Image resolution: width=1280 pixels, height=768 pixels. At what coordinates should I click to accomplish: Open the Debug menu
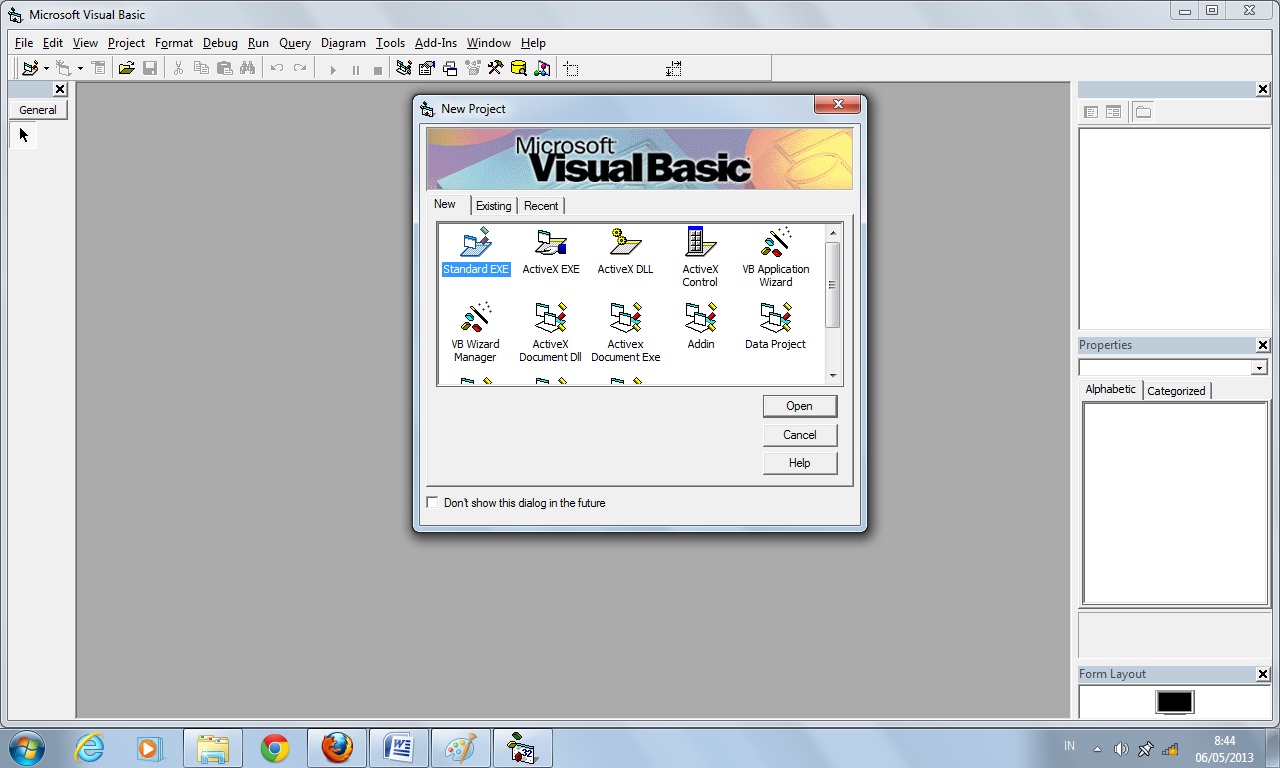220,43
